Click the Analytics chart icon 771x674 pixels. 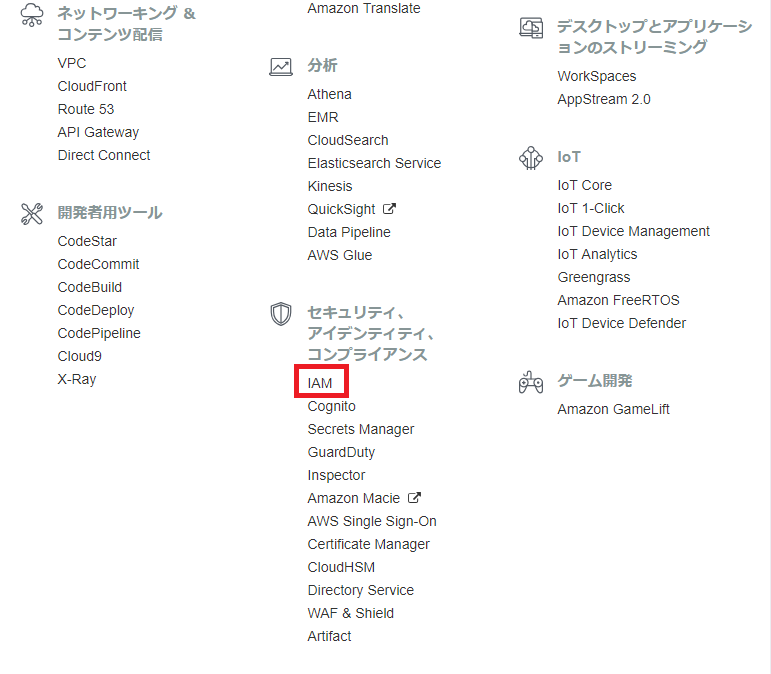point(281,66)
